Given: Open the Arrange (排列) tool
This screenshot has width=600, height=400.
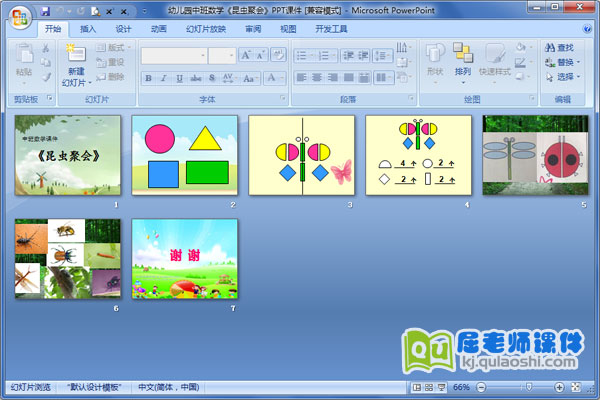Looking at the screenshot, I should click(462, 58).
